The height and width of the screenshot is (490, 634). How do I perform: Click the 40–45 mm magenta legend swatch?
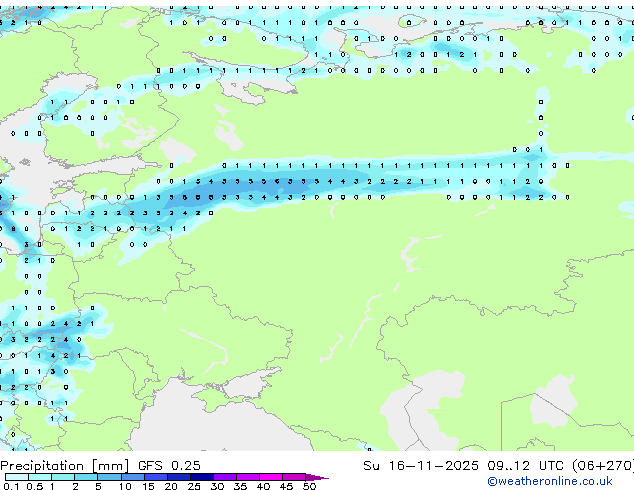(271, 477)
